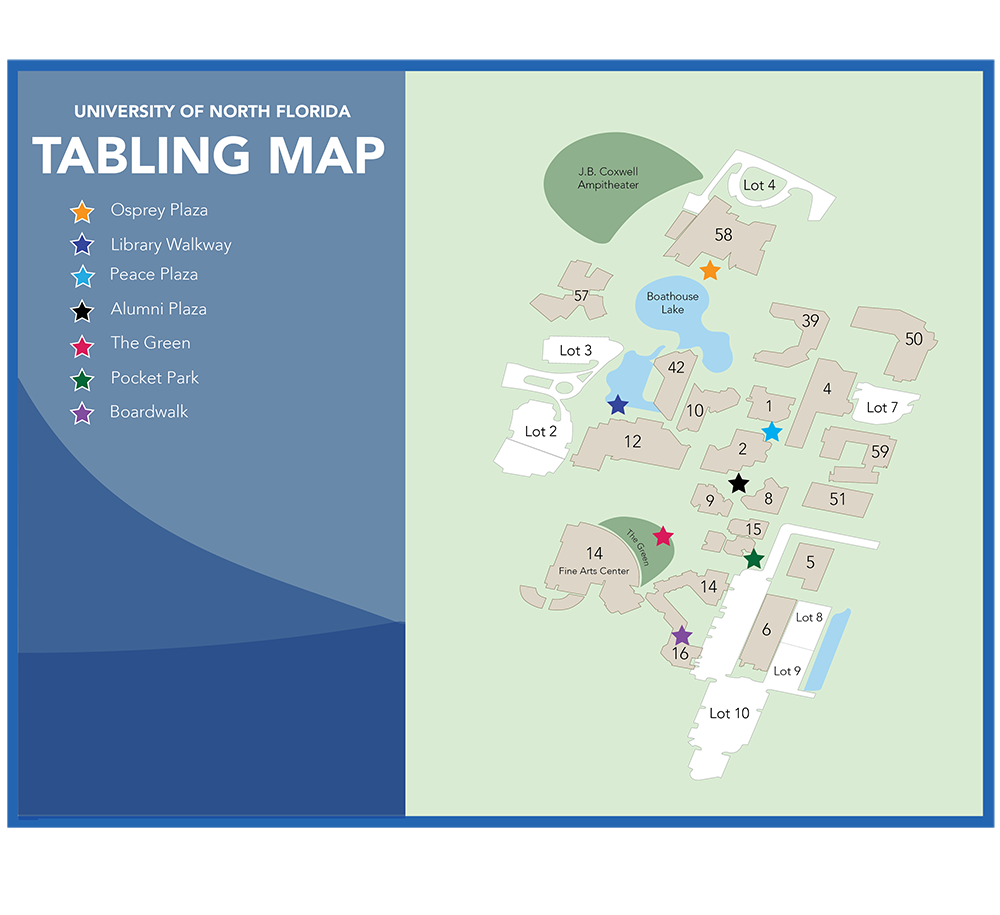Select building 58 on the map

pos(723,235)
